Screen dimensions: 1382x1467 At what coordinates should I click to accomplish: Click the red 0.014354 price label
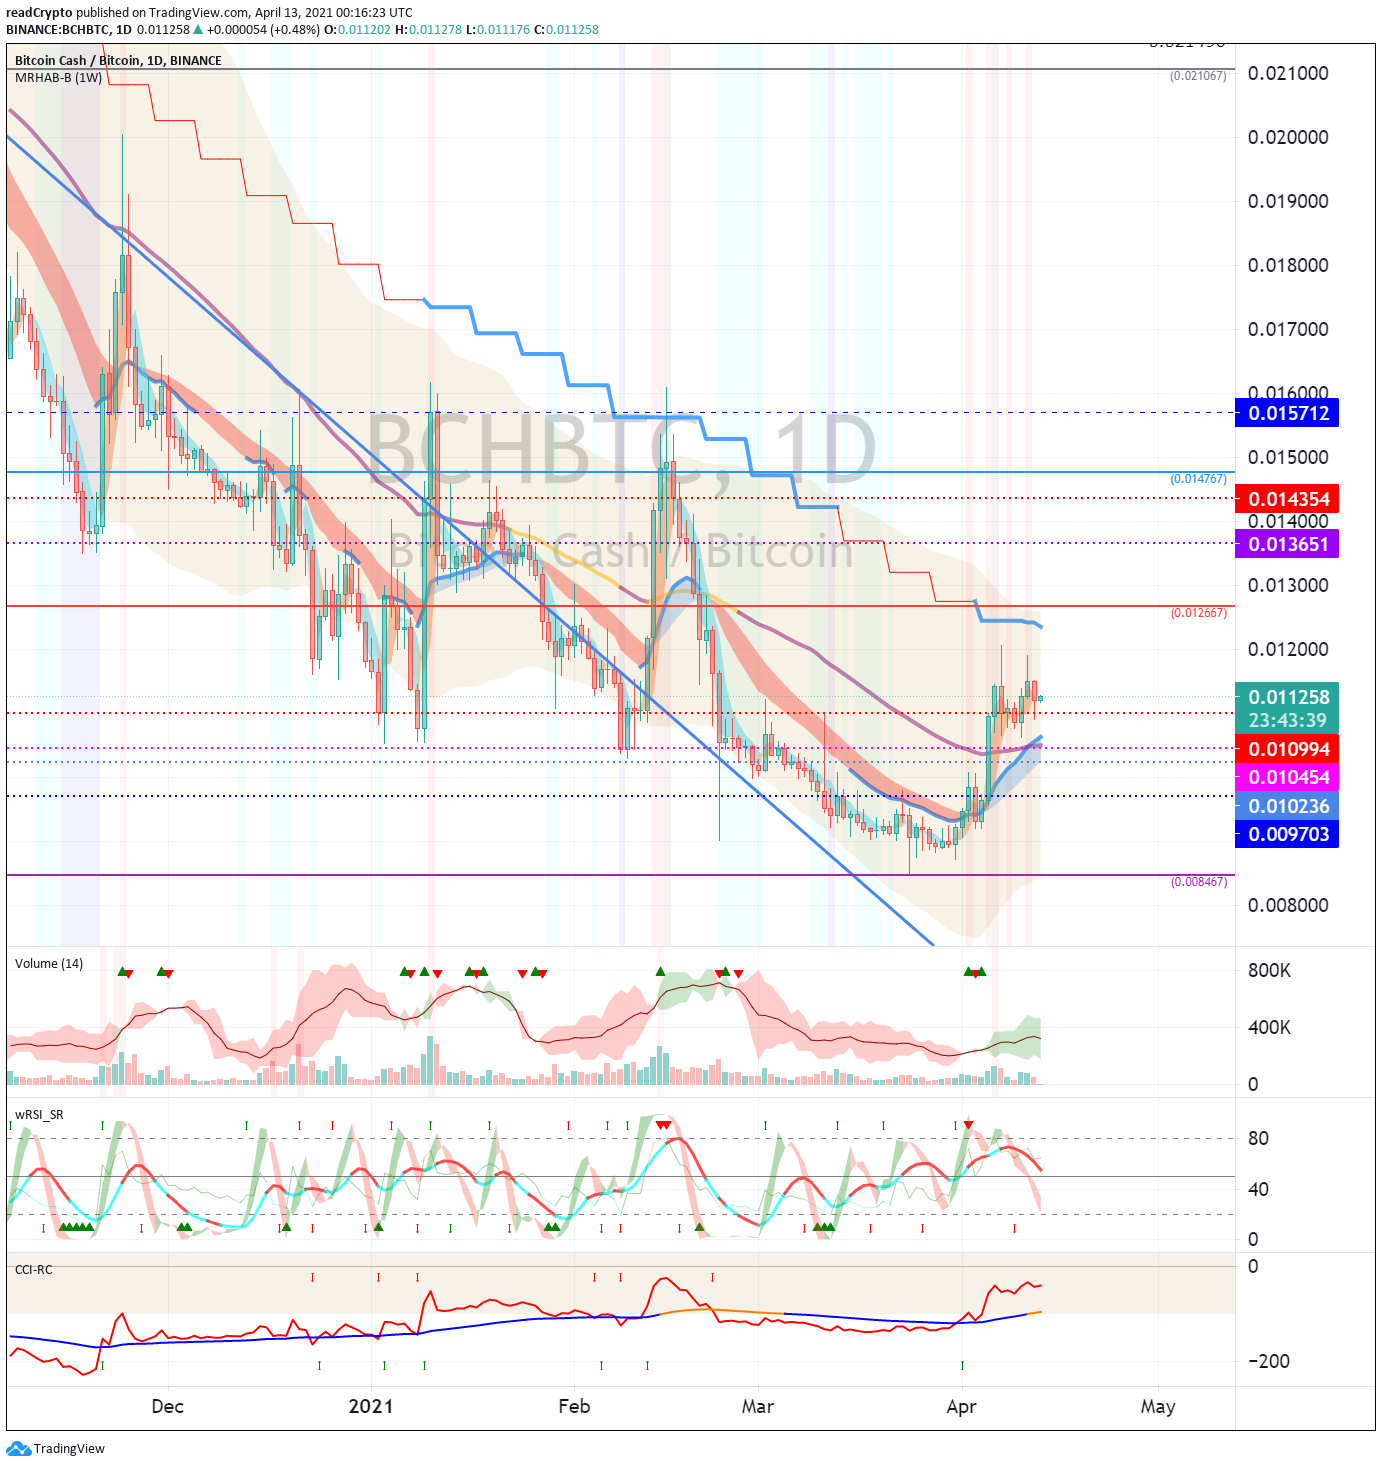click(x=1287, y=499)
